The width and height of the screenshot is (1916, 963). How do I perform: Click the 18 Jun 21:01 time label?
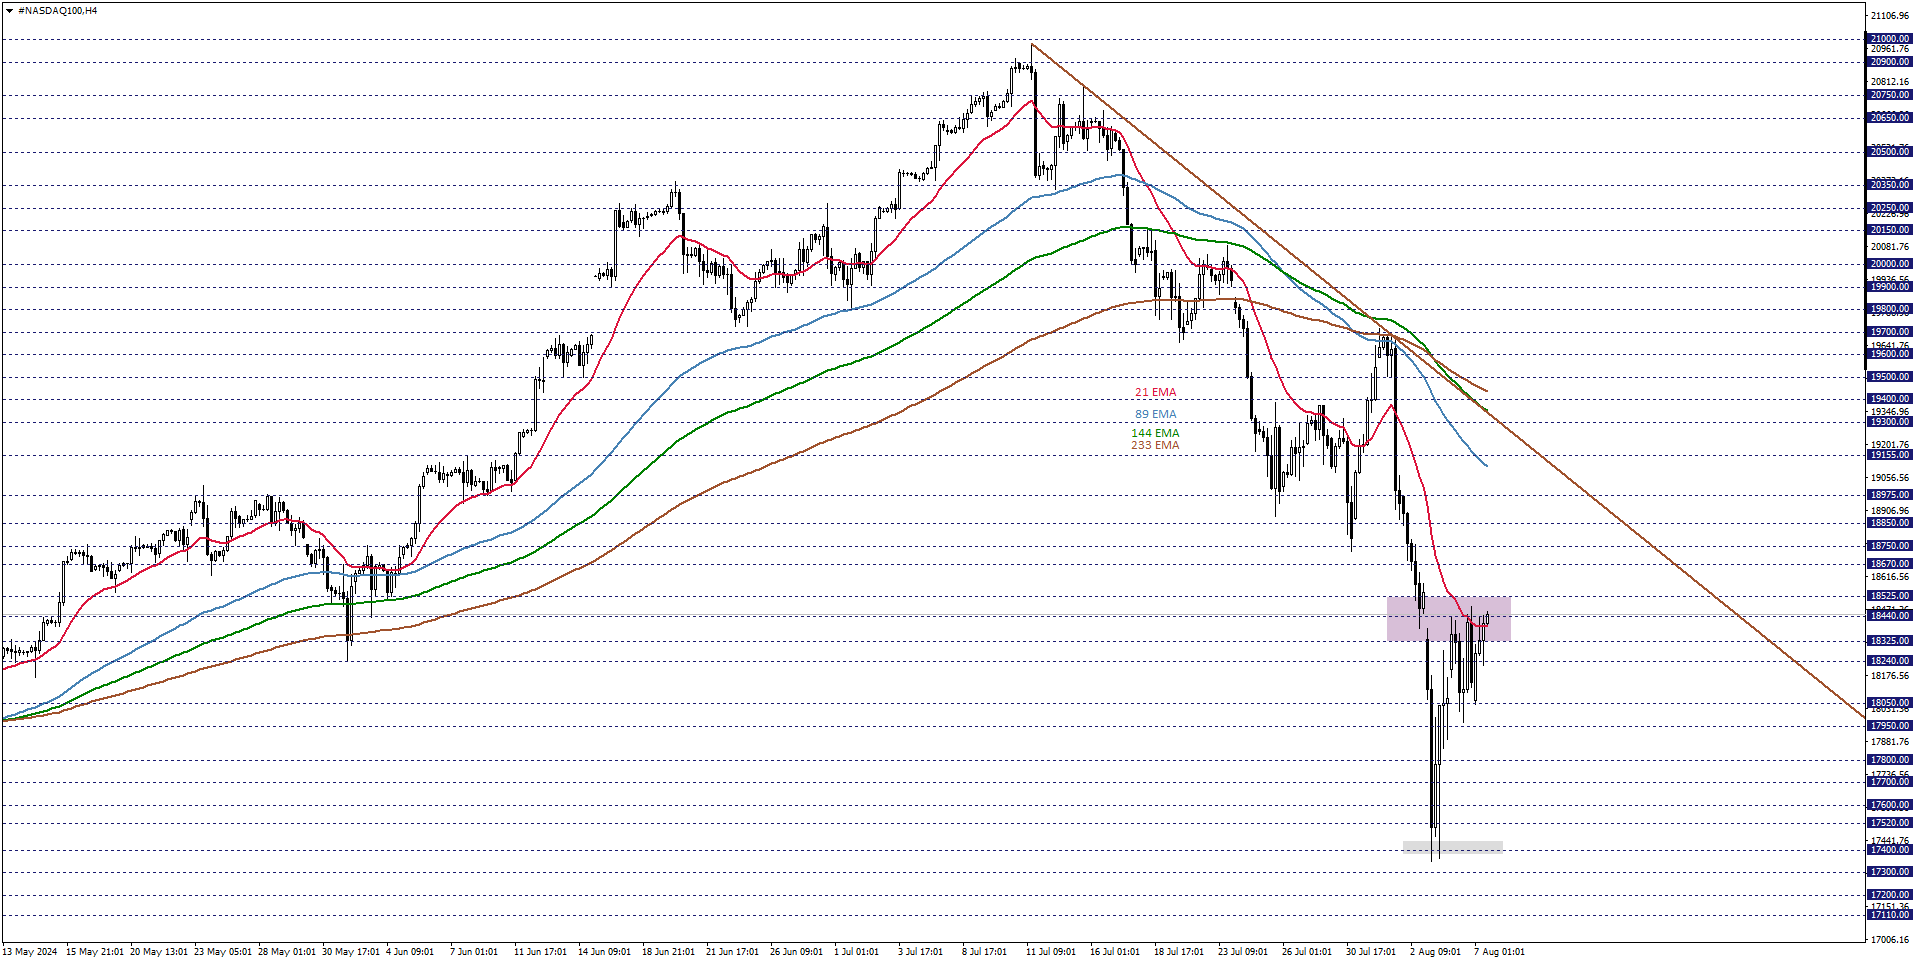(669, 952)
